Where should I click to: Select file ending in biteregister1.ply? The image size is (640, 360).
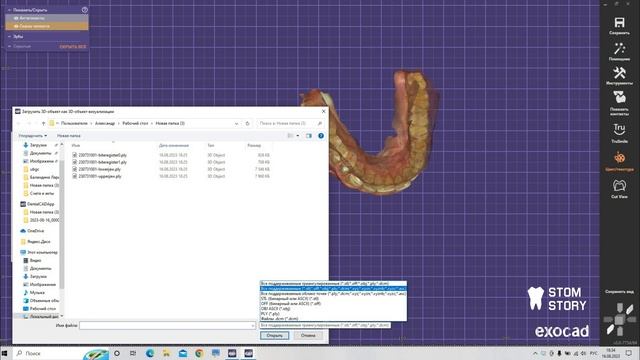tap(102, 162)
